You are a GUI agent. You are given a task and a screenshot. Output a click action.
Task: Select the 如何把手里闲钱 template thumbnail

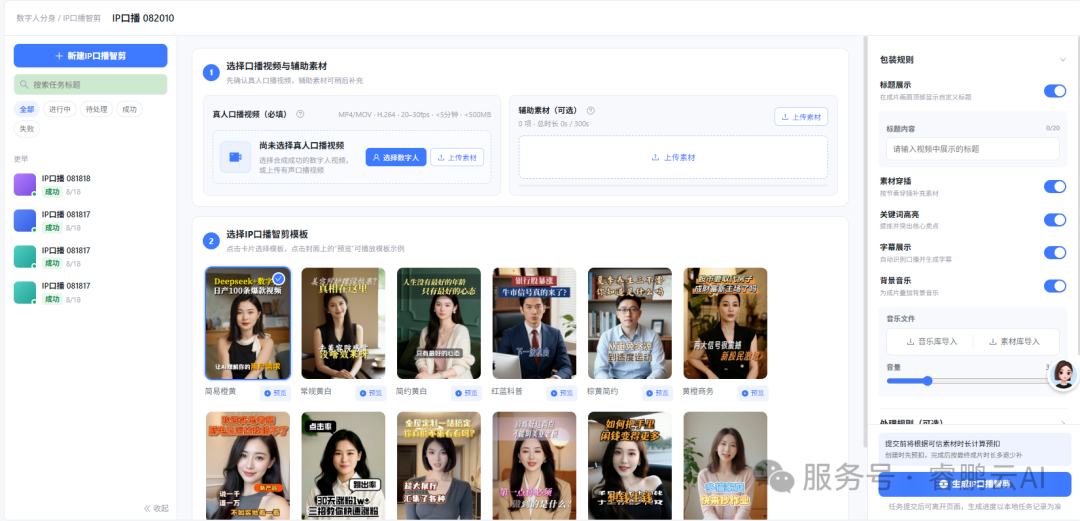(630, 466)
